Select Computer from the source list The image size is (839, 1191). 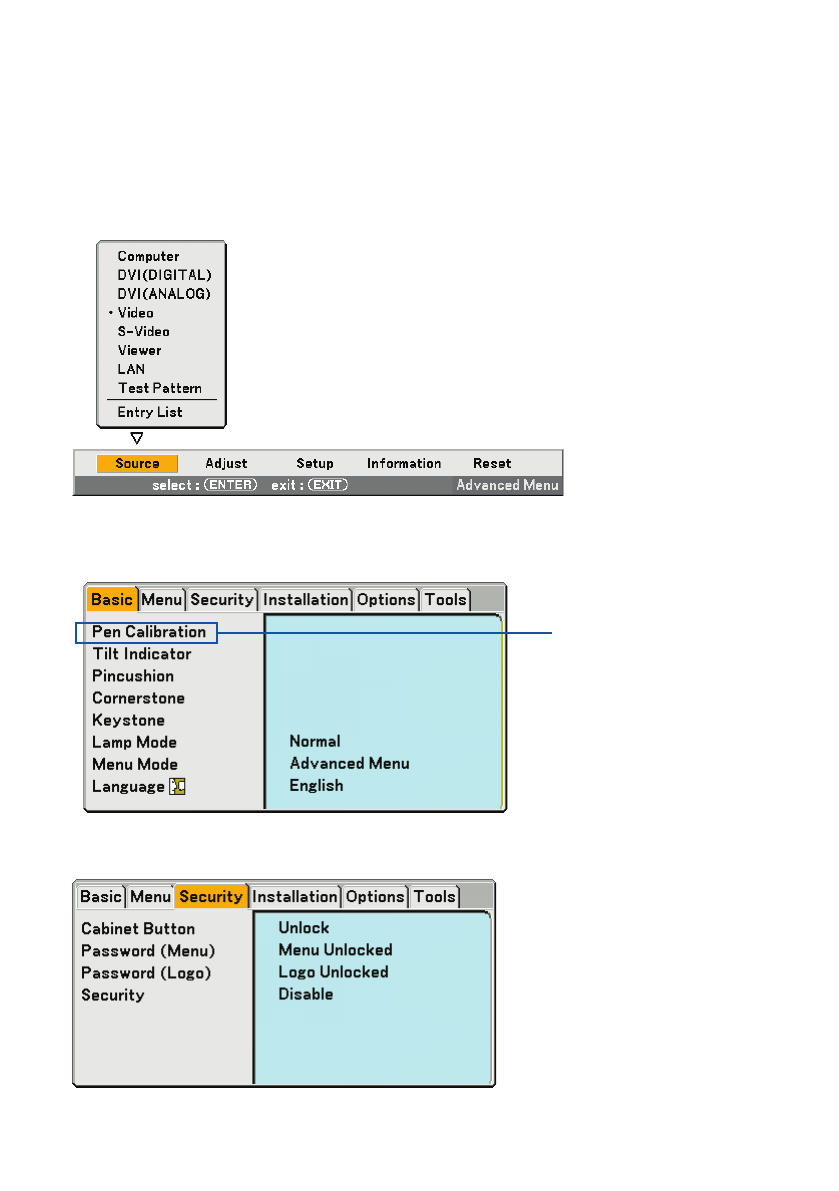coord(148,256)
